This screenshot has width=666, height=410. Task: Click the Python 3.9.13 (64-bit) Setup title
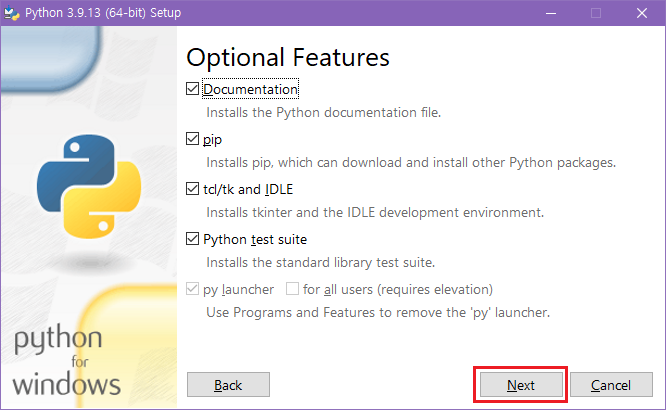click(x=103, y=13)
